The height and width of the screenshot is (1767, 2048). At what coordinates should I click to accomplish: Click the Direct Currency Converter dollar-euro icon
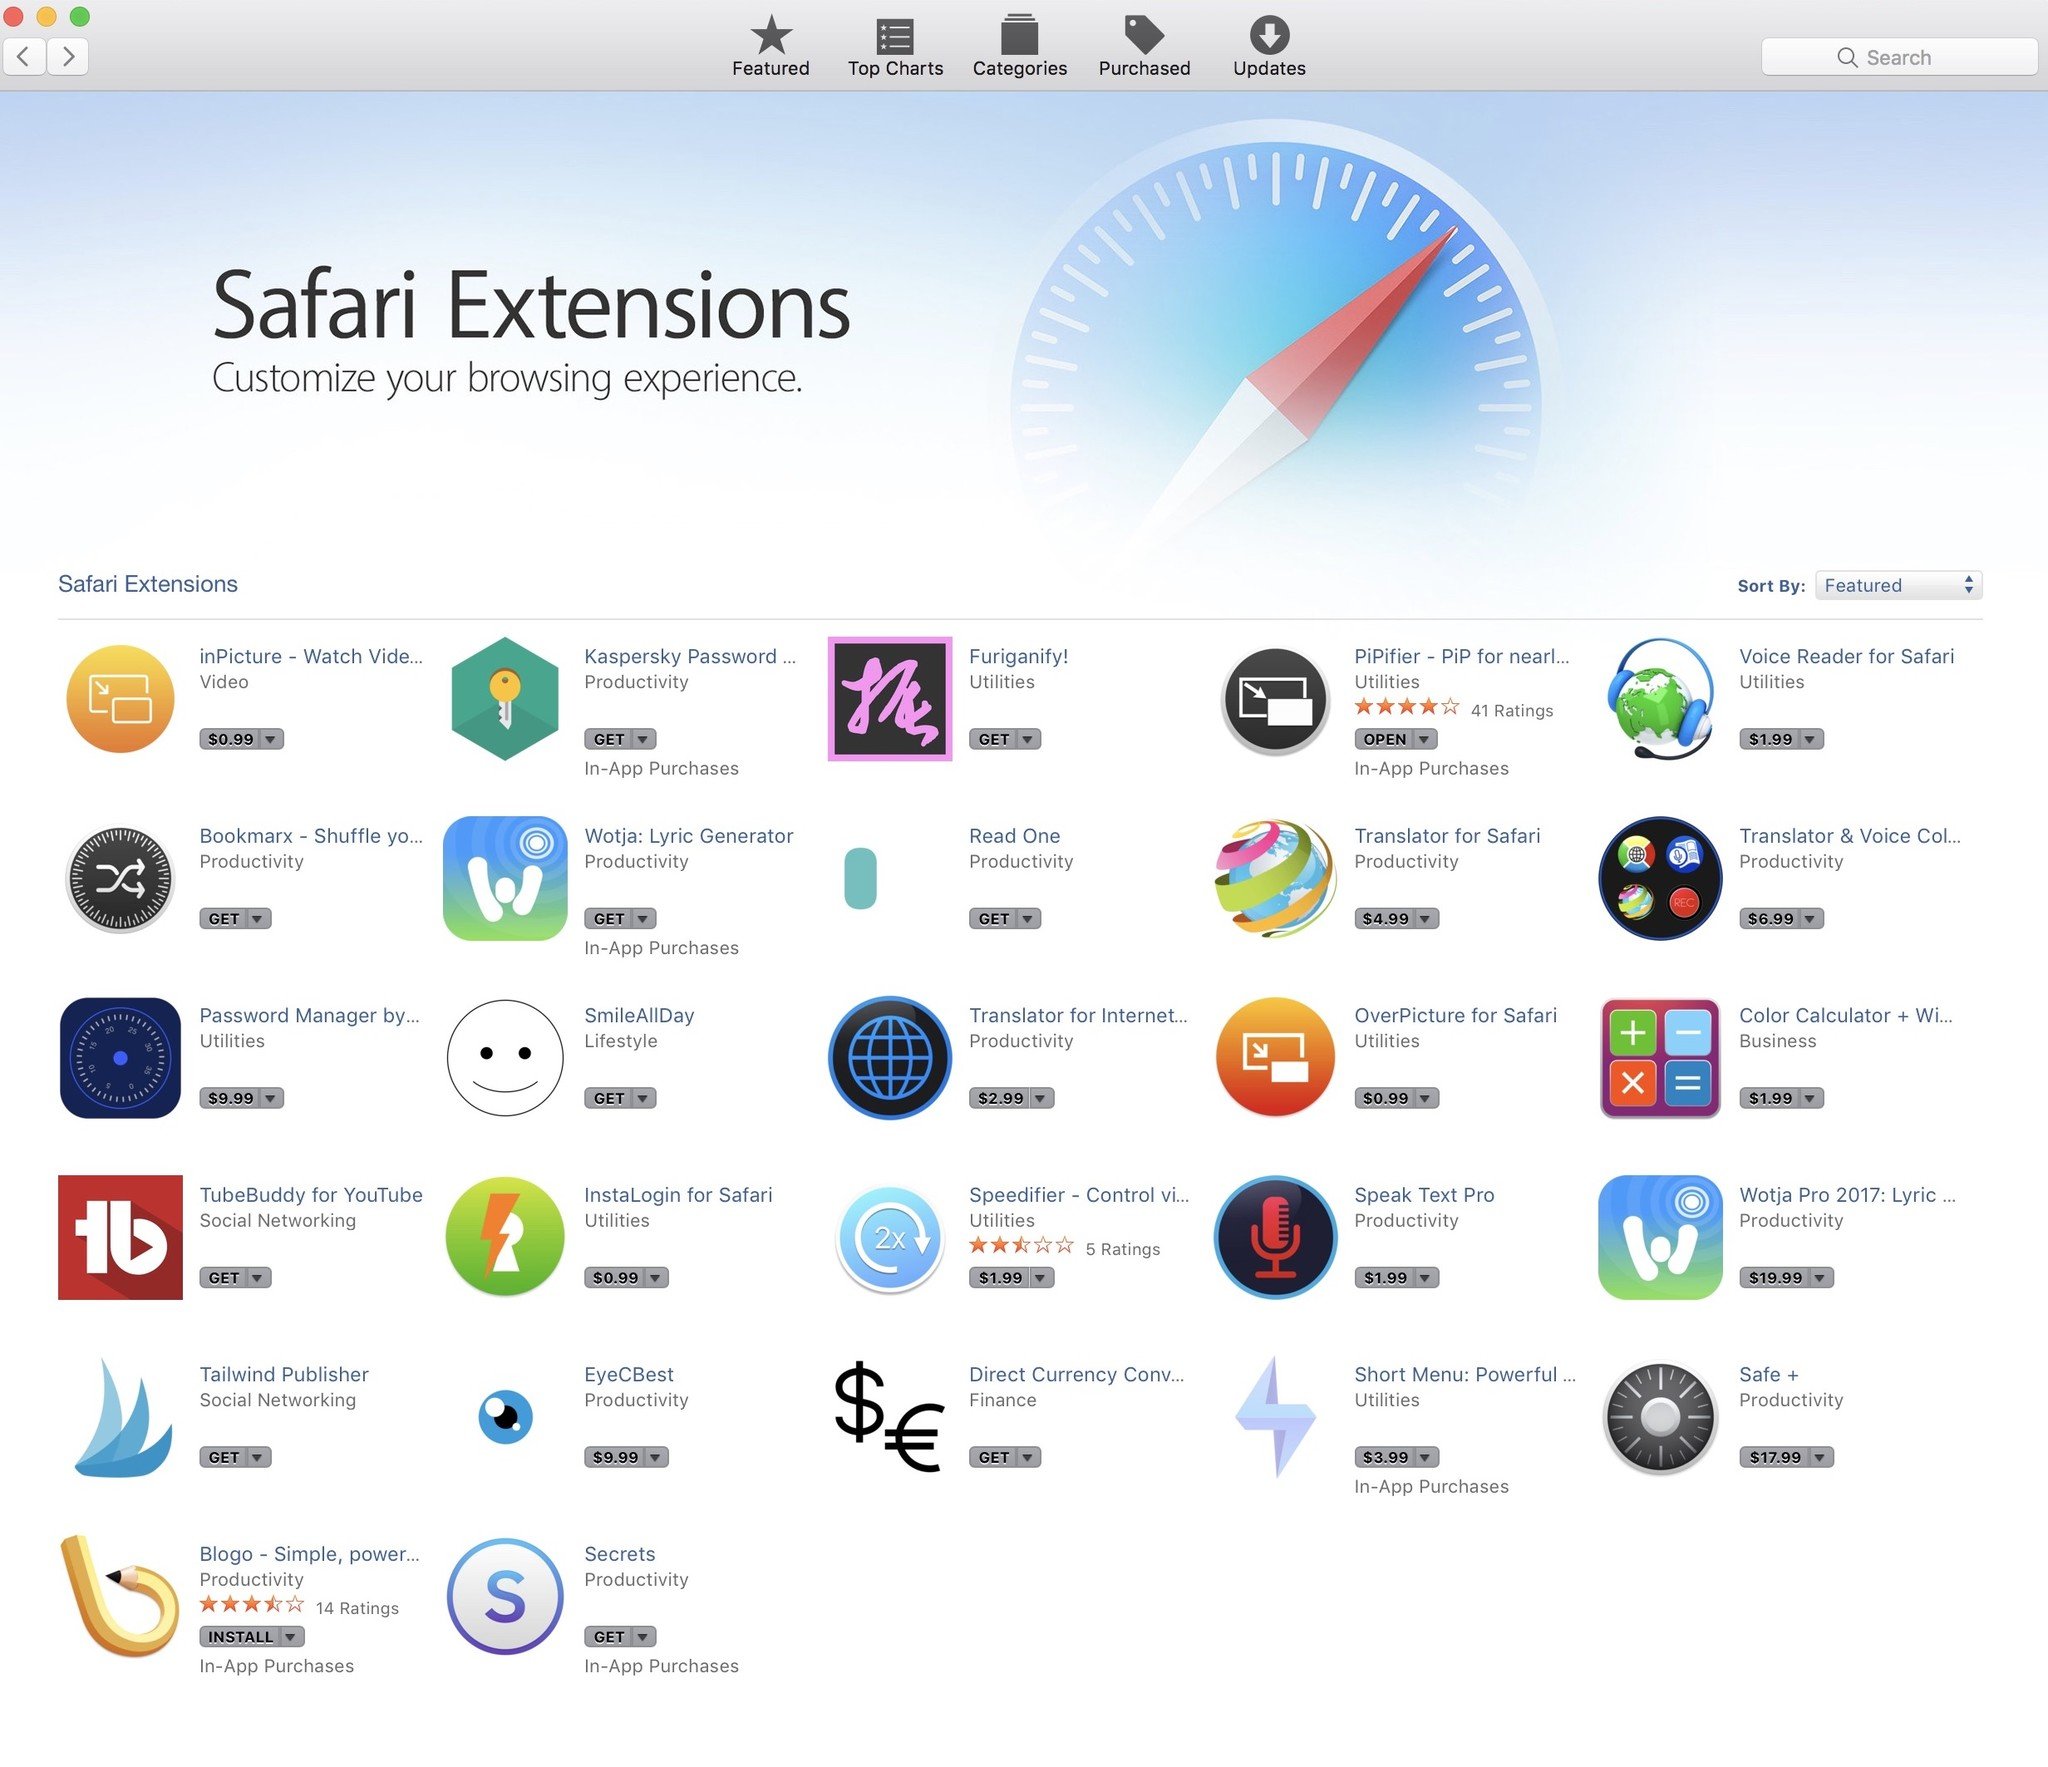click(x=888, y=1417)
